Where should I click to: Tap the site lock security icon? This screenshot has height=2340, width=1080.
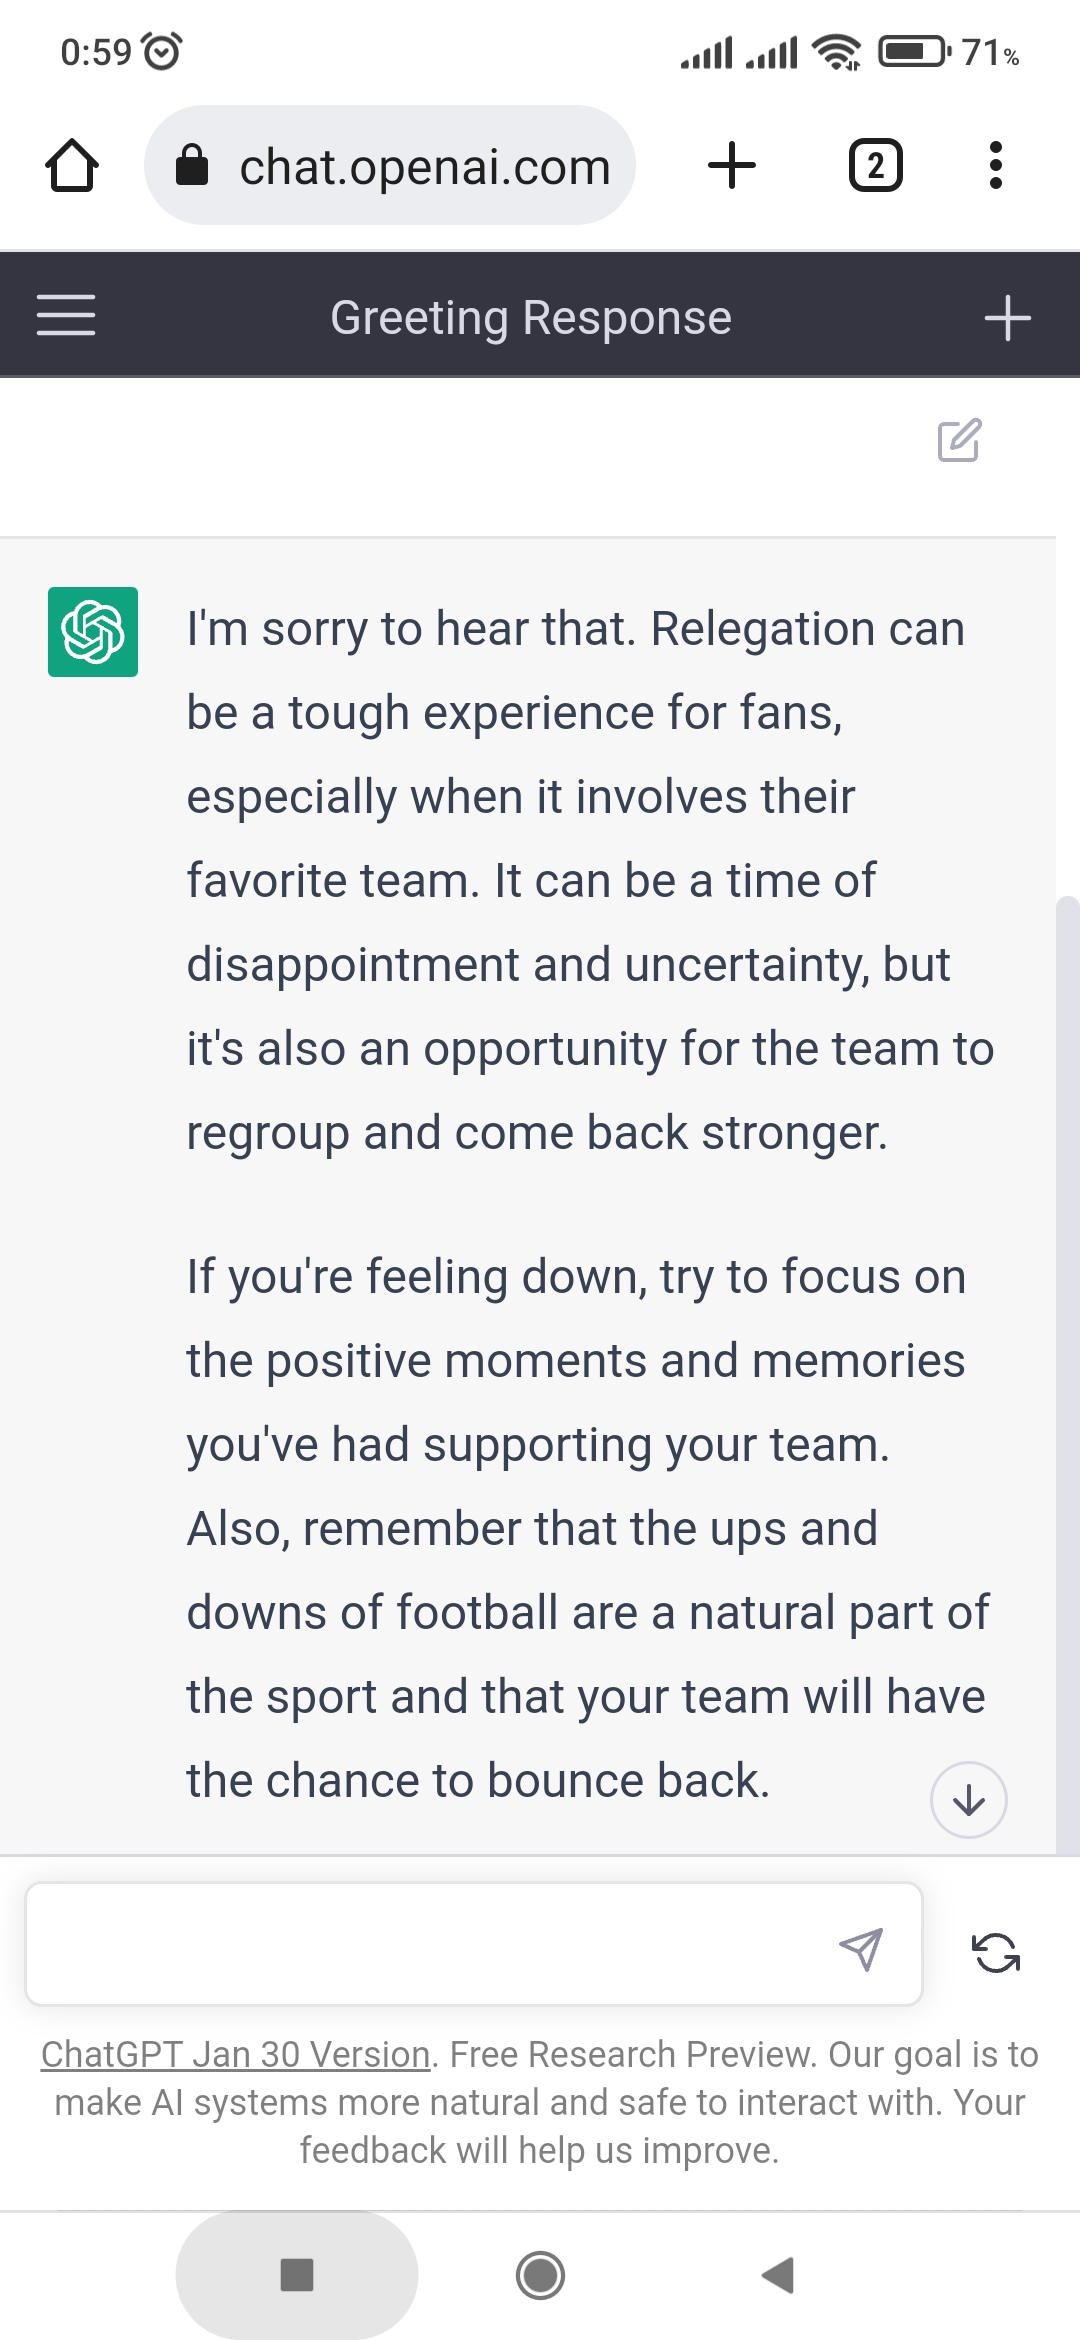pos(192,166)
